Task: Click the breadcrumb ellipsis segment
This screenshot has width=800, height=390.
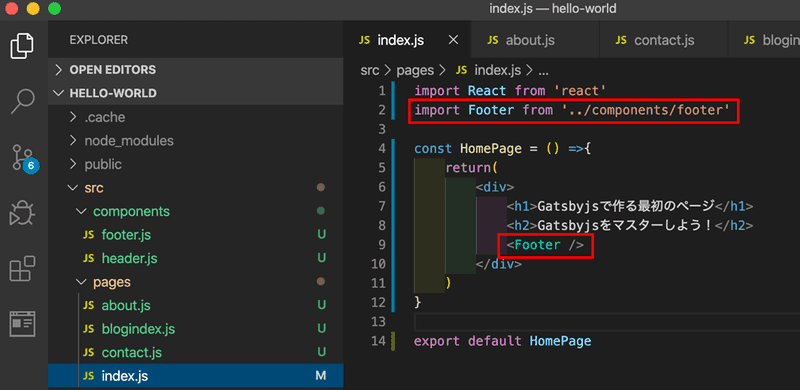Action: (543, 71)
